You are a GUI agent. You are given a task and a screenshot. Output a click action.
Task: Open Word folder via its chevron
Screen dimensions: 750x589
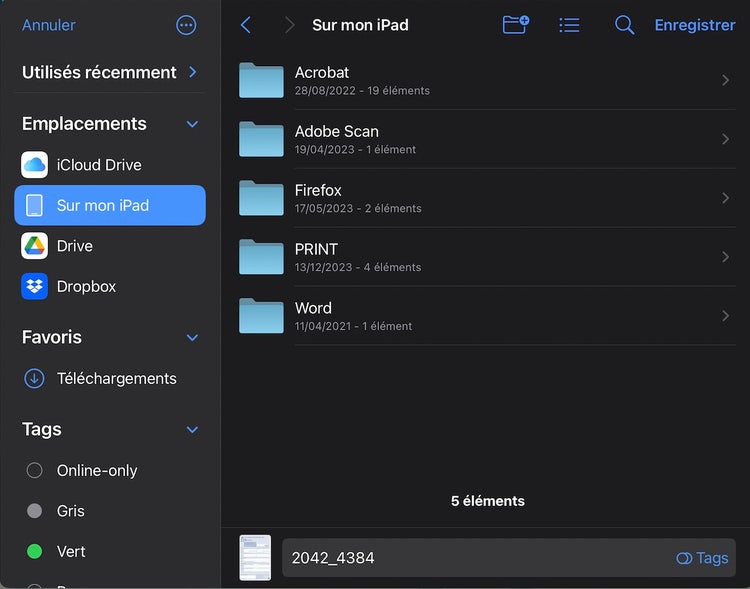(x=726, y=315)
